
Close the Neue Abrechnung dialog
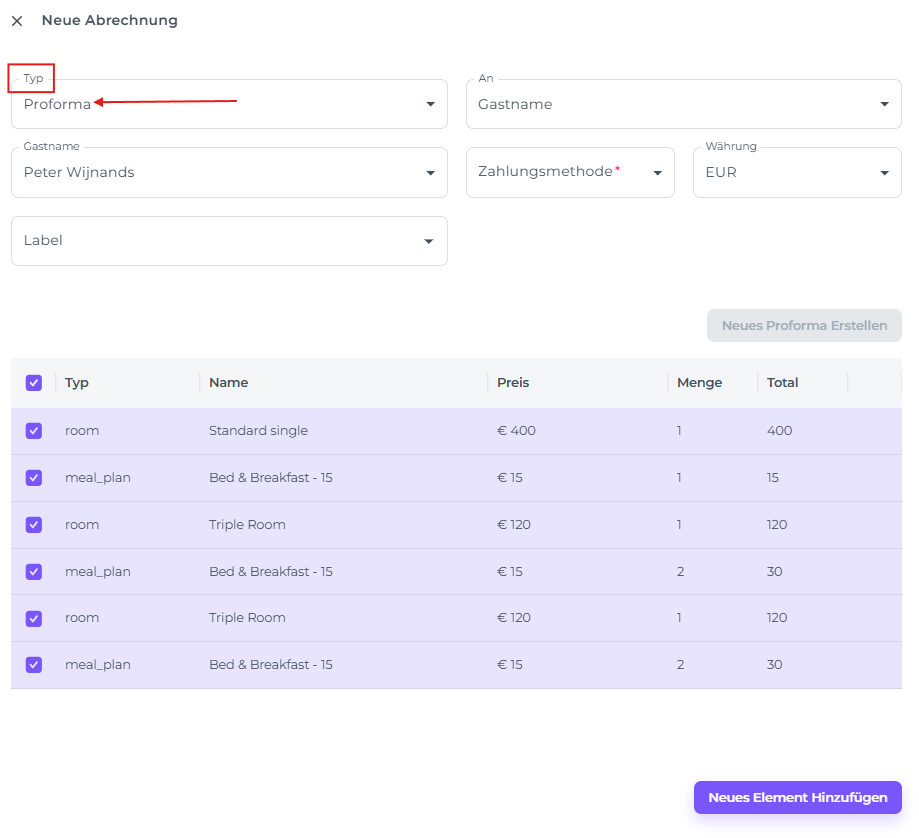point(17,21)
